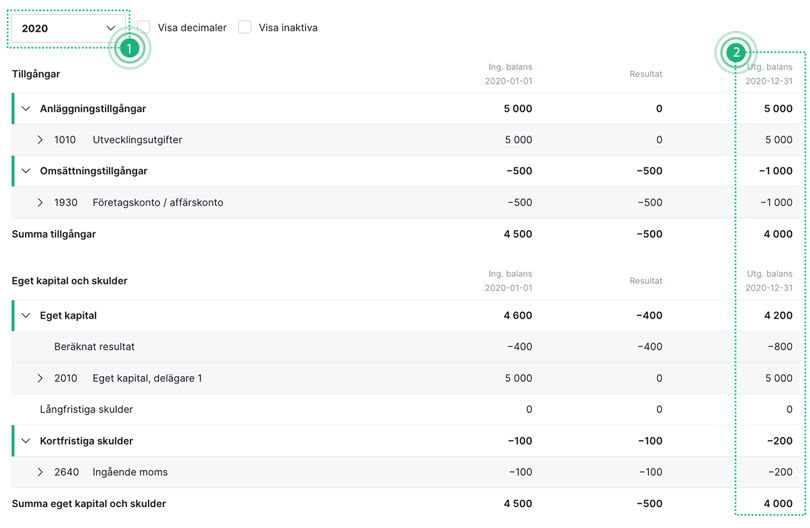This screenshot has height=528, width=810.
Task: Click the green step 2 marker
Action: [736, 53]
